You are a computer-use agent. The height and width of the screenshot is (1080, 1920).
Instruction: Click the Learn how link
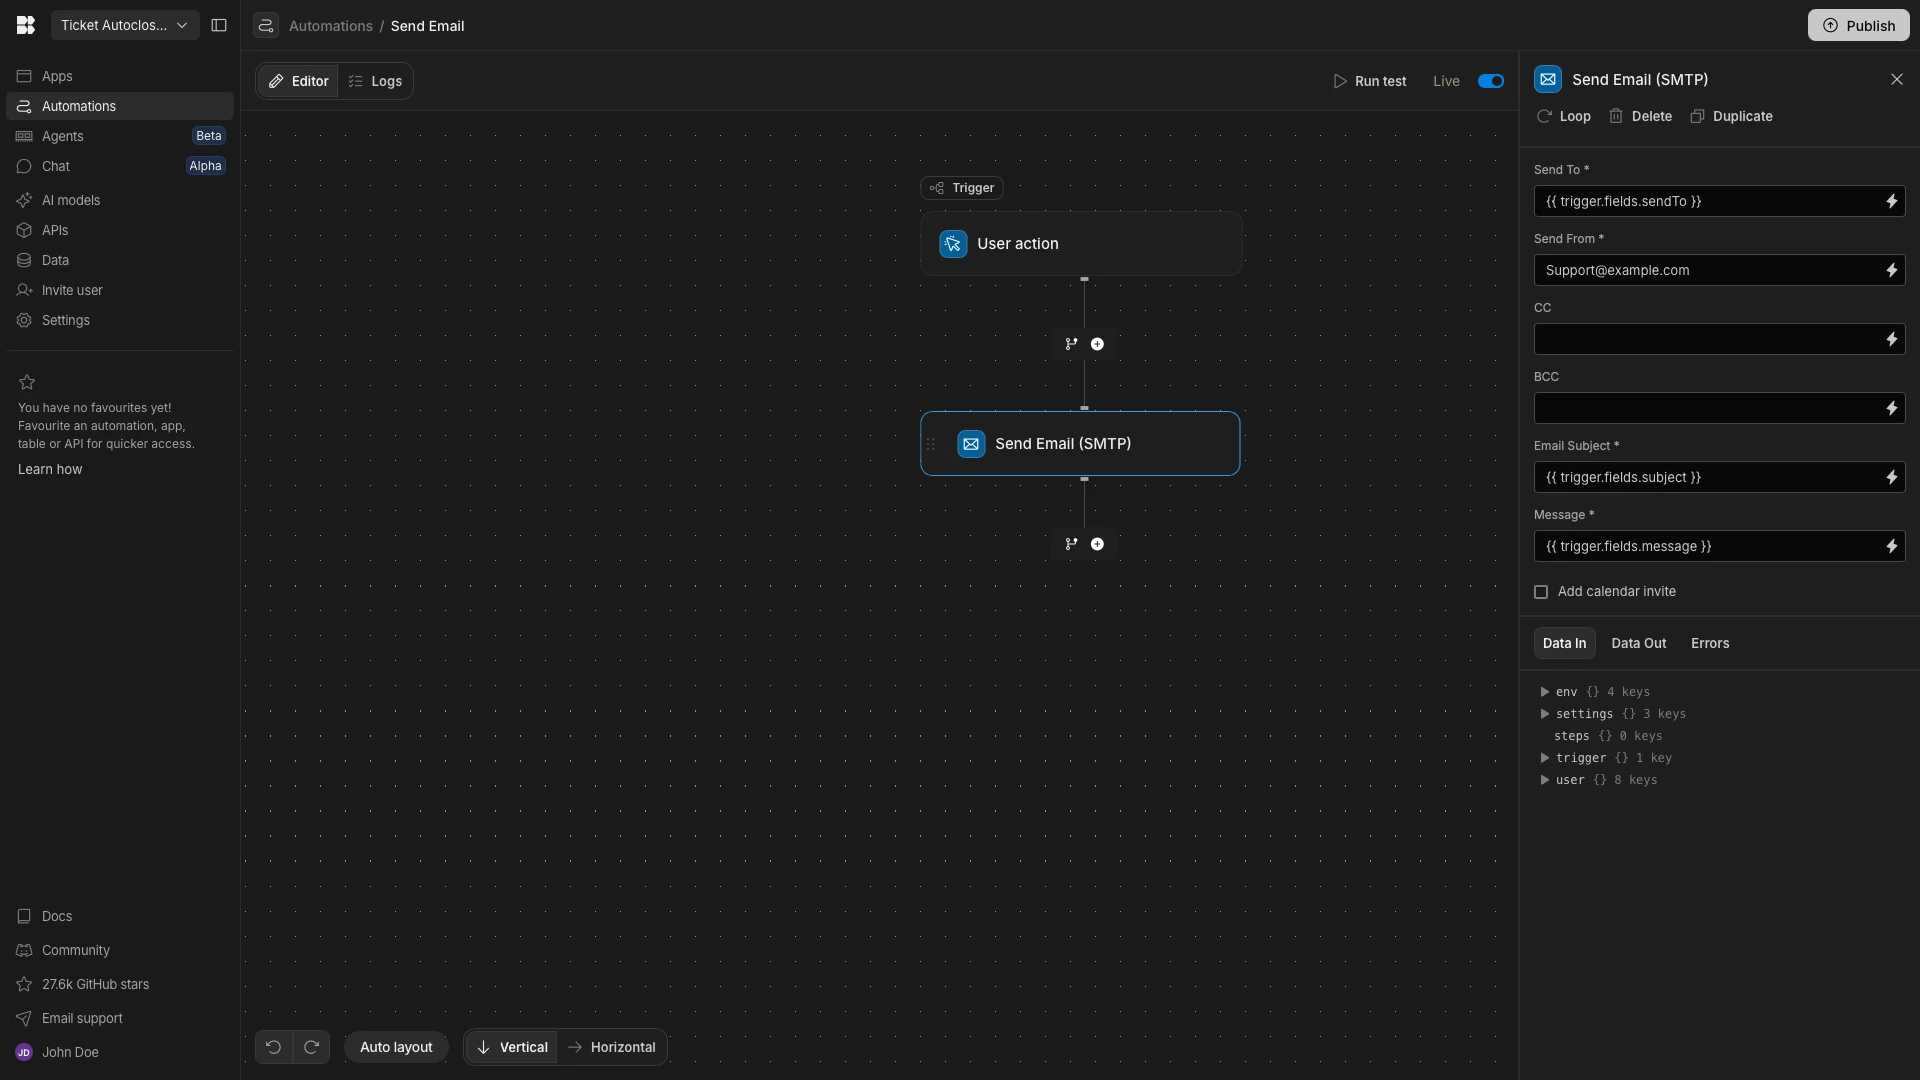(50, 469)
